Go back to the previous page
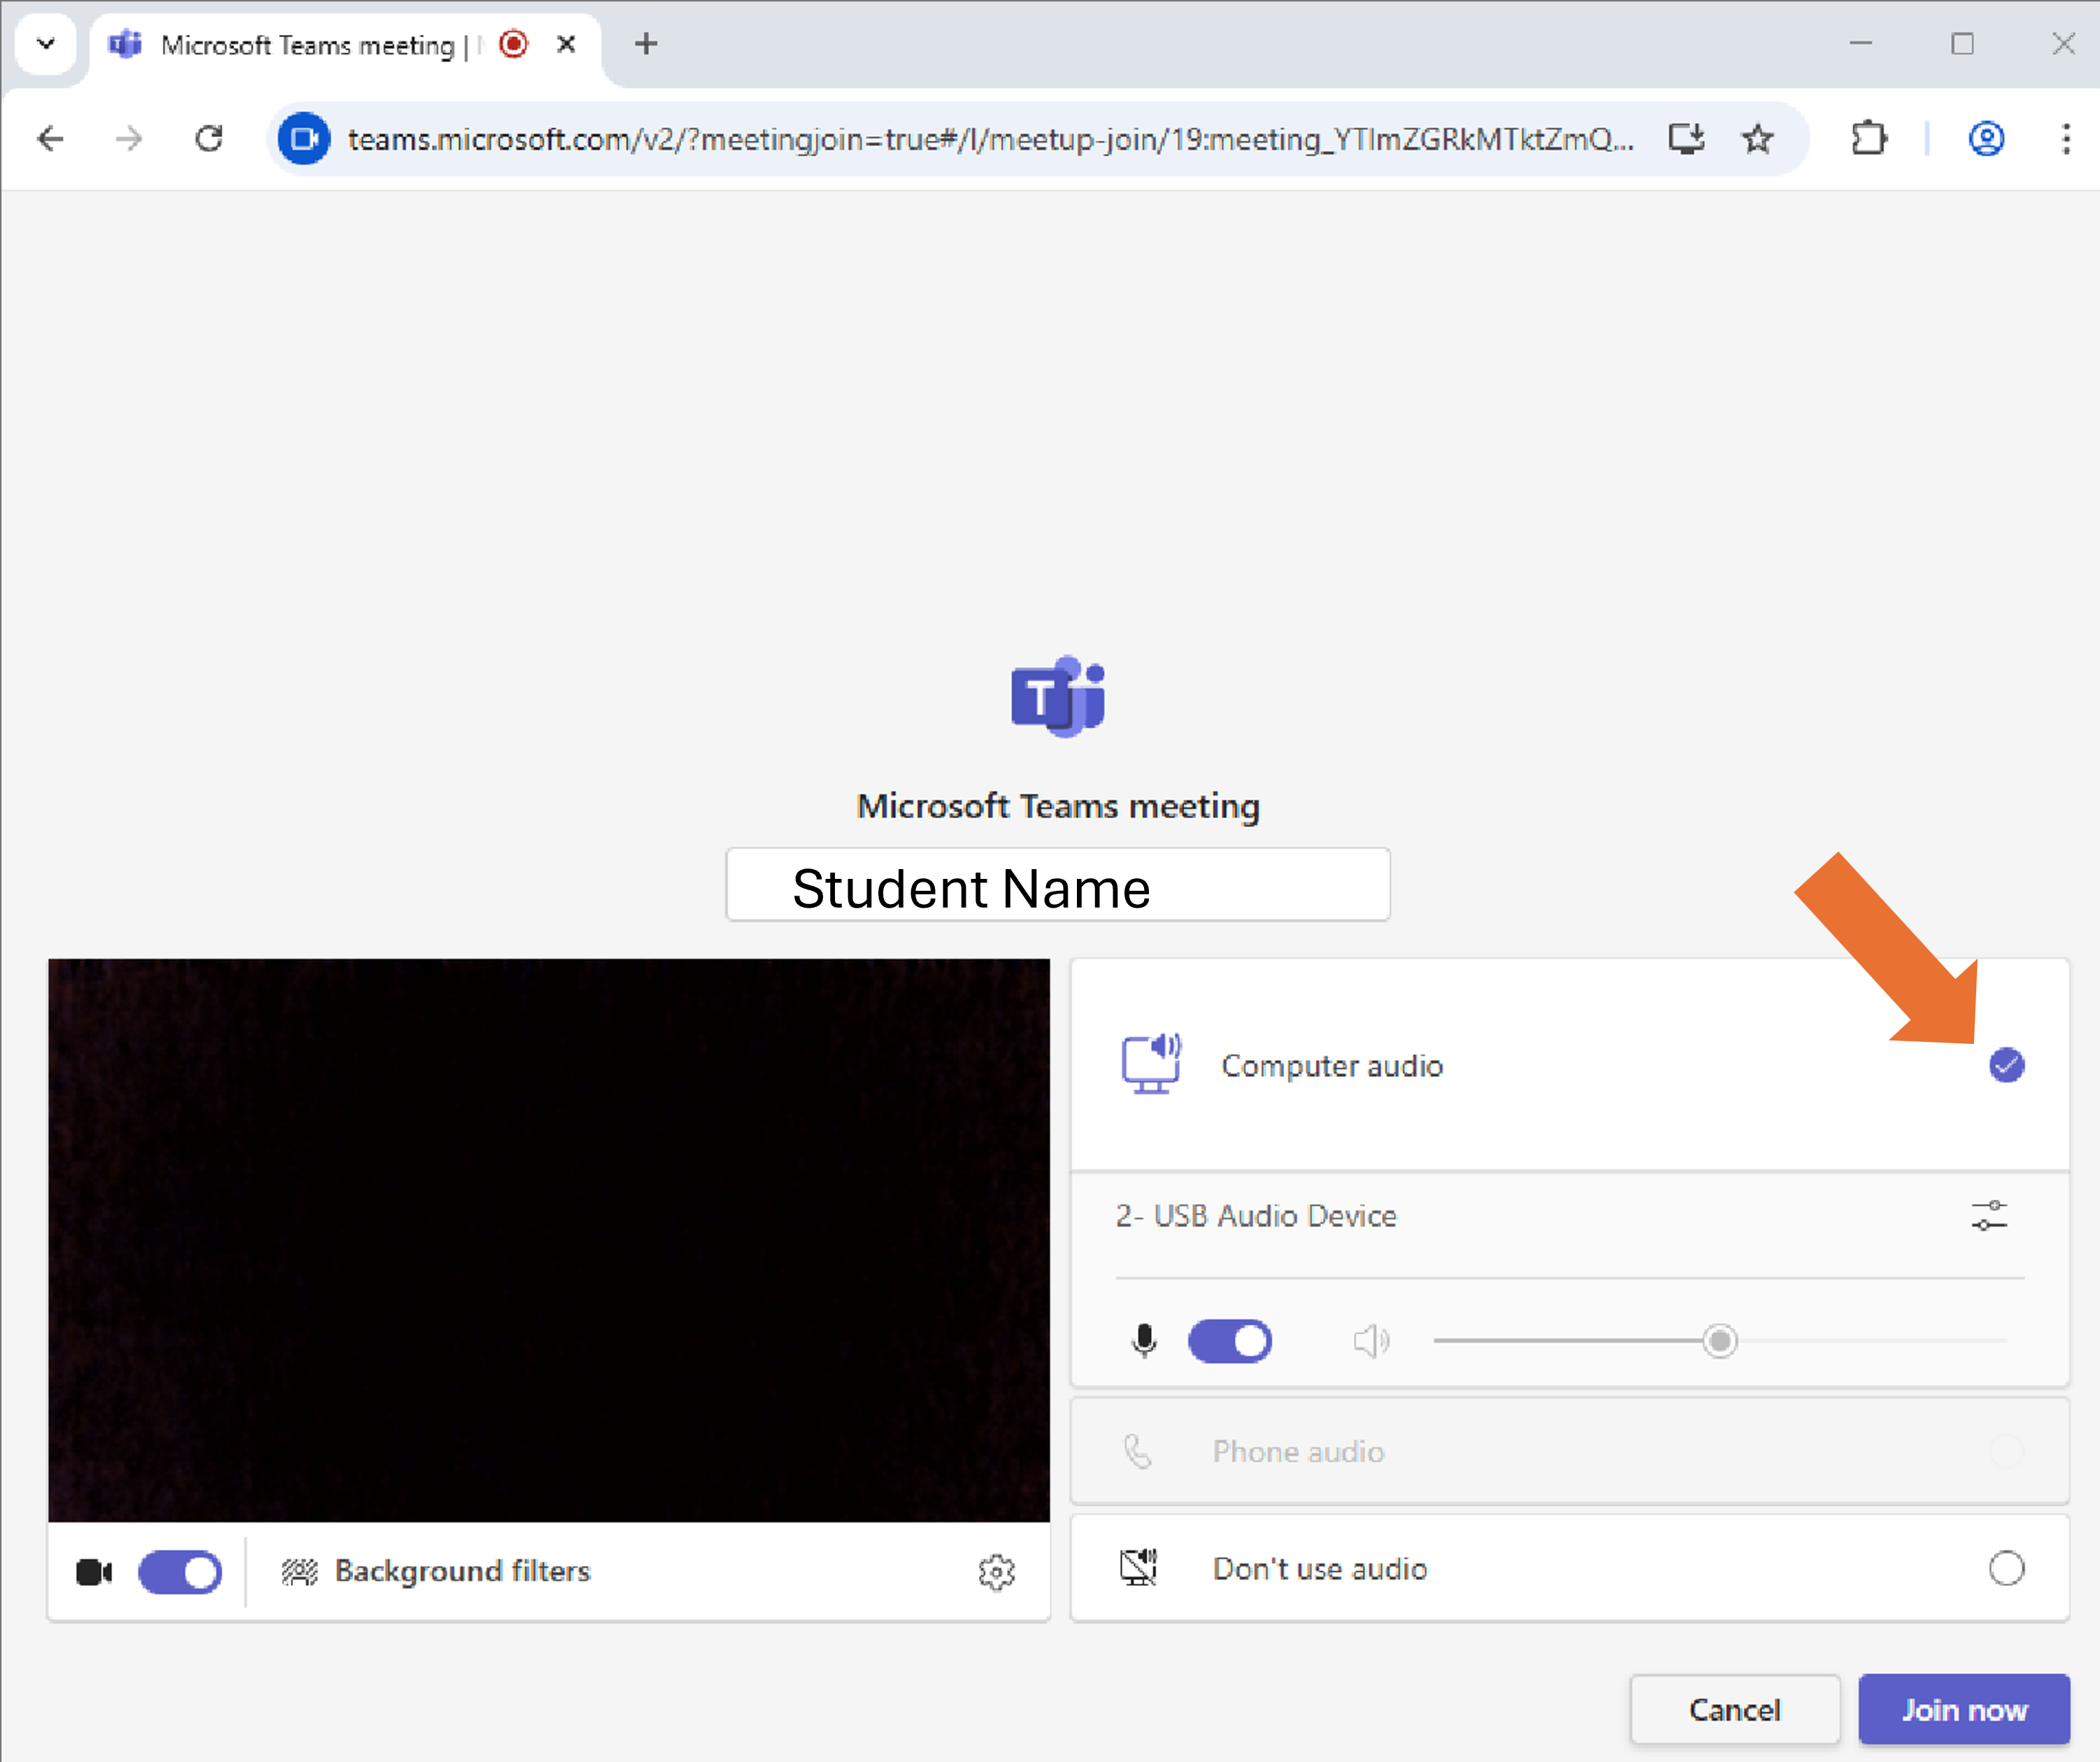Viewport: 2100px width, 1762px height. pos(50,138)
